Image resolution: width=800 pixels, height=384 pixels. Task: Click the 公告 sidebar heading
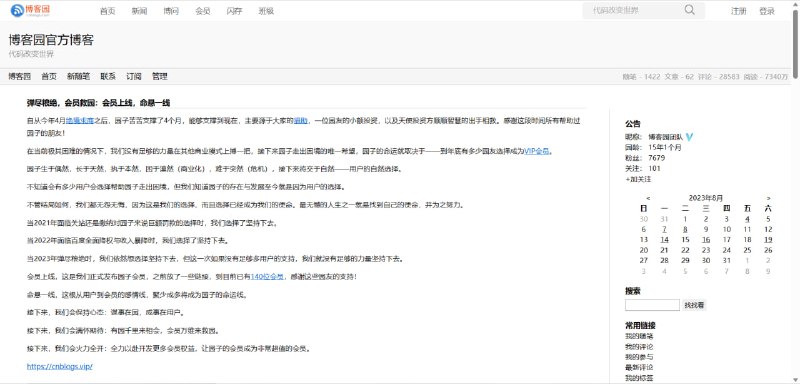click(633, 123)
